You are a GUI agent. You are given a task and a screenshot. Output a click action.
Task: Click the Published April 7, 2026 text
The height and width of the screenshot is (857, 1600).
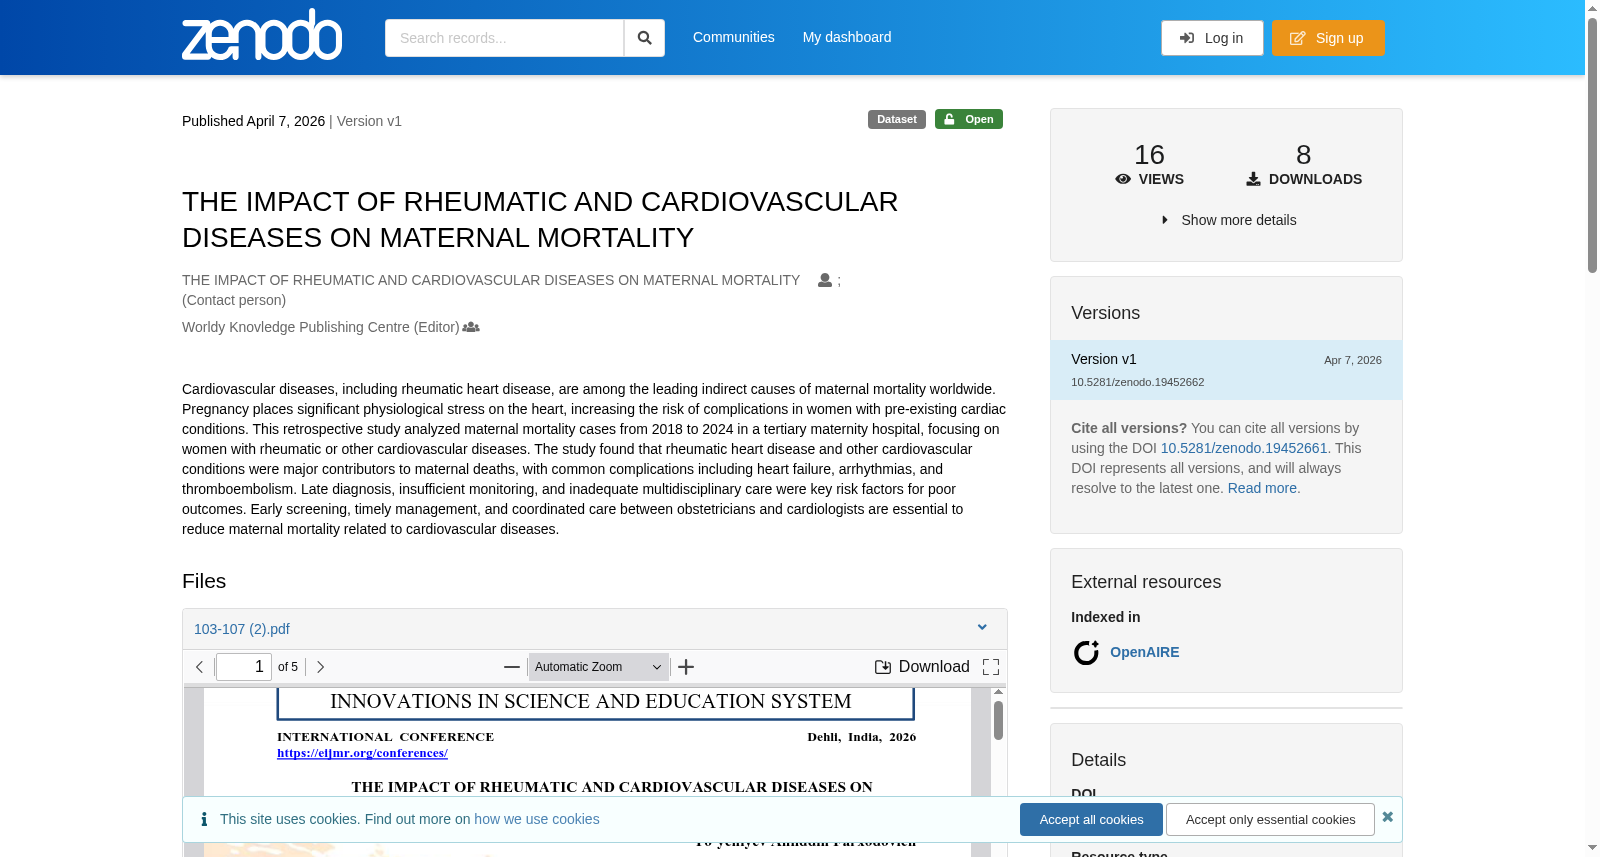[253, 121]
